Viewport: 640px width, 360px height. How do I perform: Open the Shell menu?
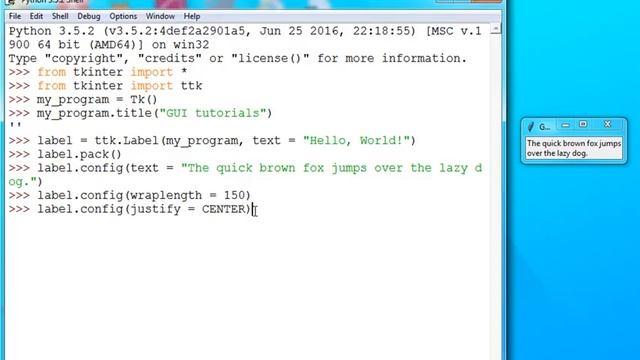coord(60,16)
